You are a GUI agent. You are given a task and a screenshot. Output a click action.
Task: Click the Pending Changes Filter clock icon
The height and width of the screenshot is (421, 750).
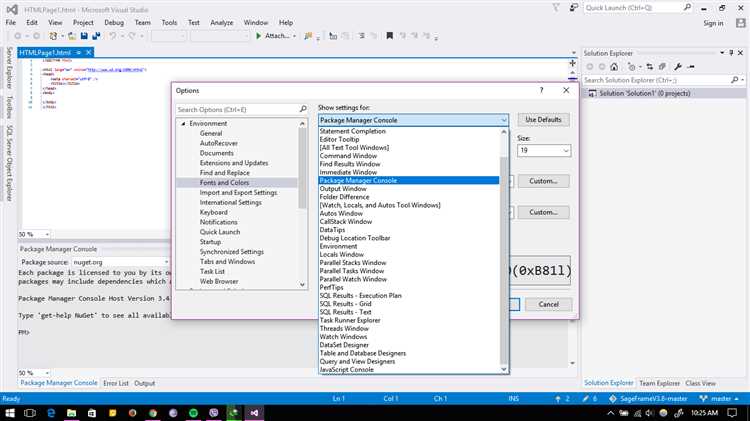click(631, 67)
